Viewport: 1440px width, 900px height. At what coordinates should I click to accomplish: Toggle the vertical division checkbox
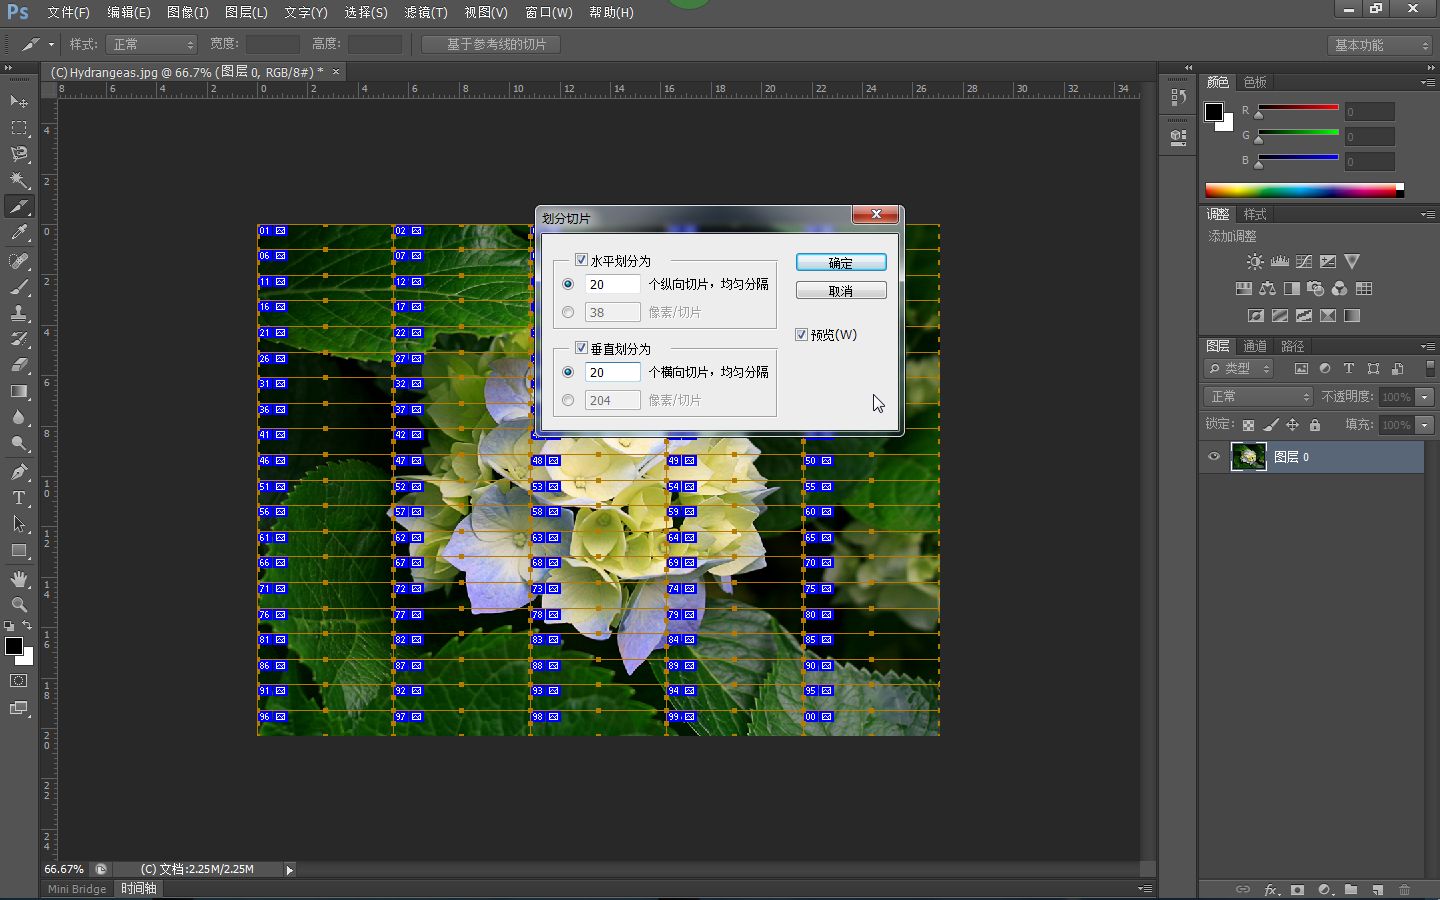click(581, 348)
